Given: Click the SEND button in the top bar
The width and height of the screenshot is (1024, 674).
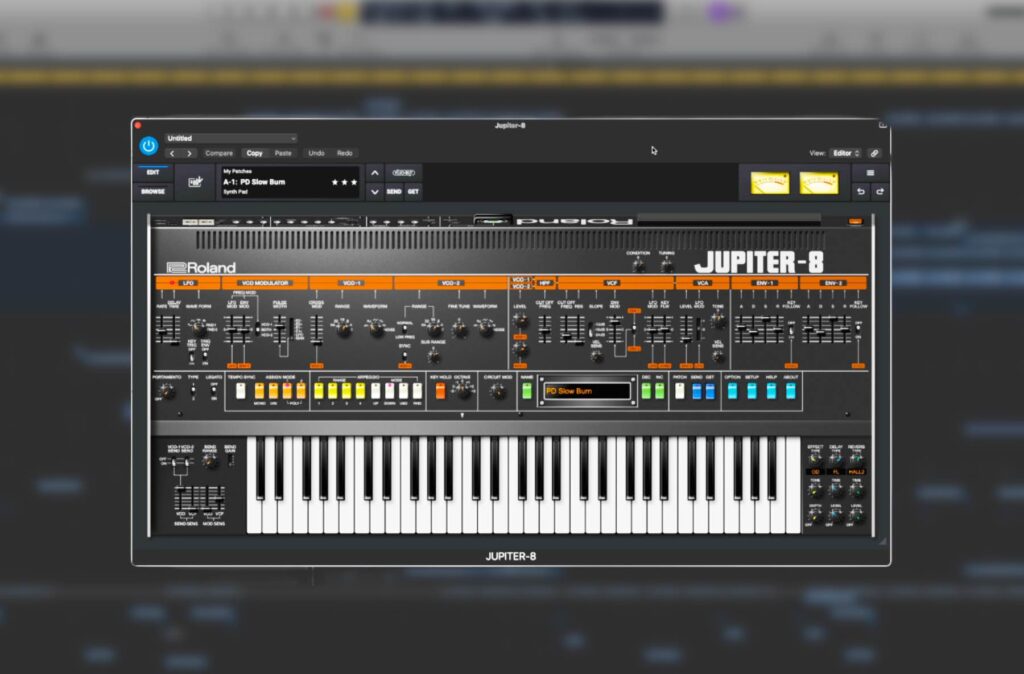Looking at the screenshot, I should [394, 192].
